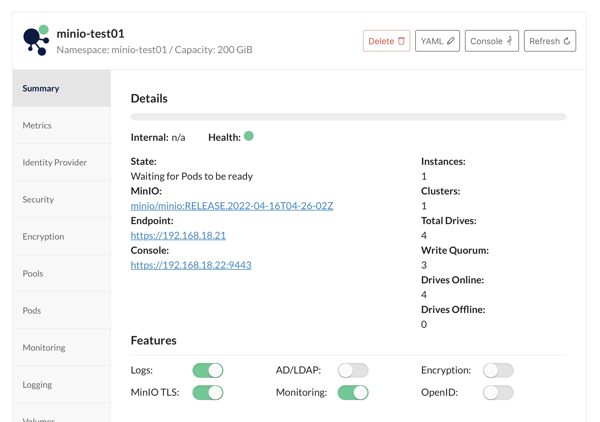Screen dimensions: 600x422
Task: Enable the OpenID switch
Action: (x=498, y=393)
